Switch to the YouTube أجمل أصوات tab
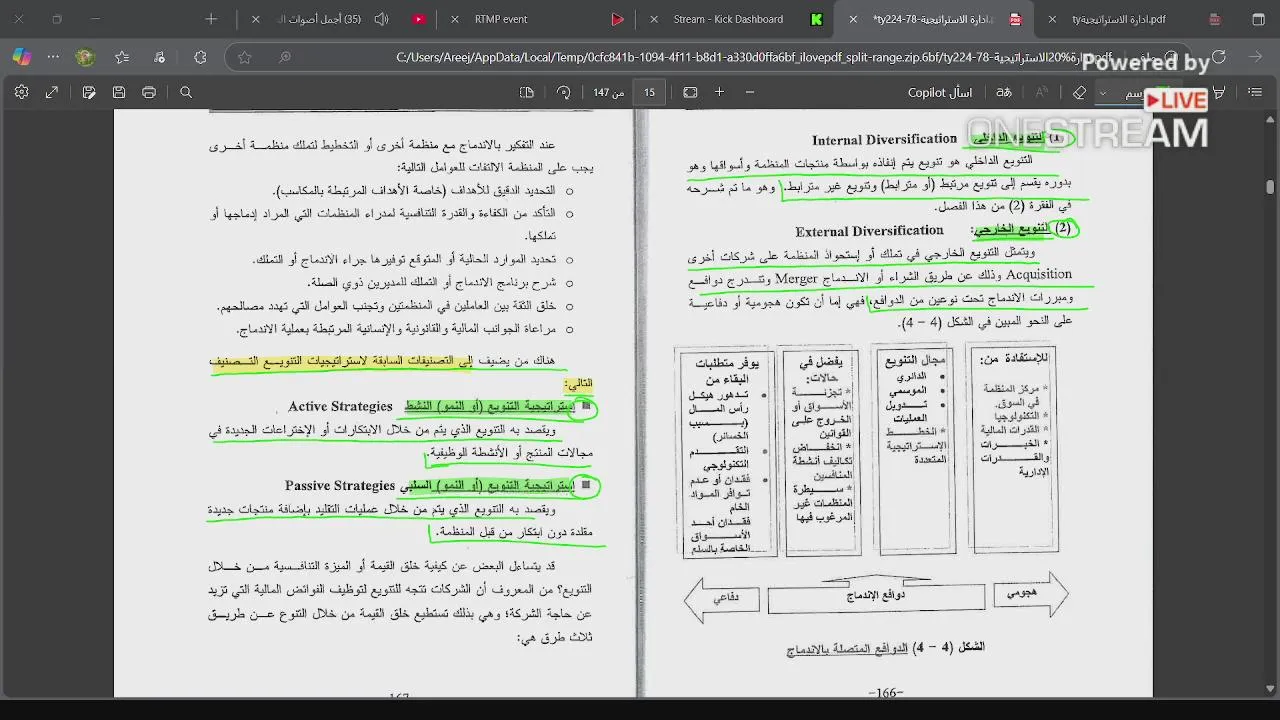The height and width of the screenshot is (720, 1280). tap(335, 19)
